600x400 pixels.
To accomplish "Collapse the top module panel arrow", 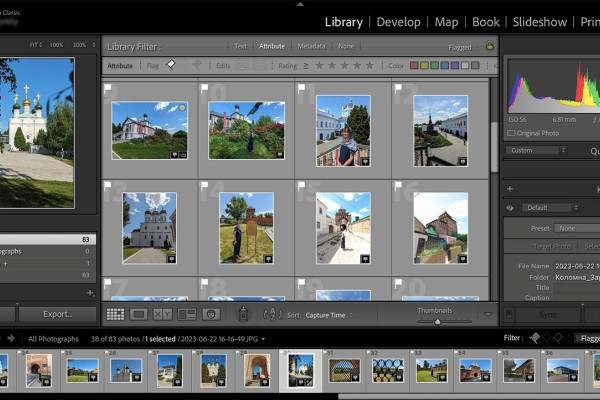I will (x=300, y=4).
